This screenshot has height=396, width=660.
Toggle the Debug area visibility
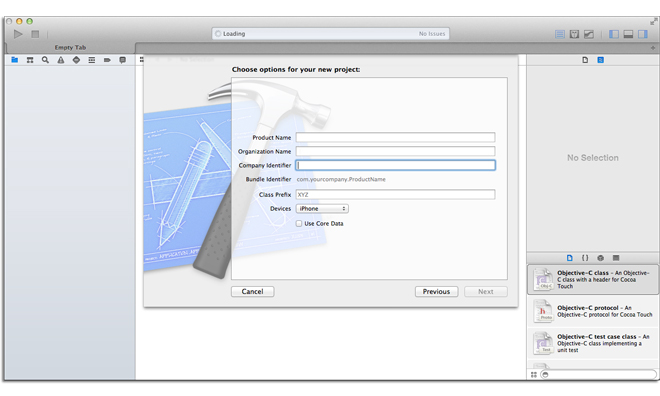click(x=628, y=34)
